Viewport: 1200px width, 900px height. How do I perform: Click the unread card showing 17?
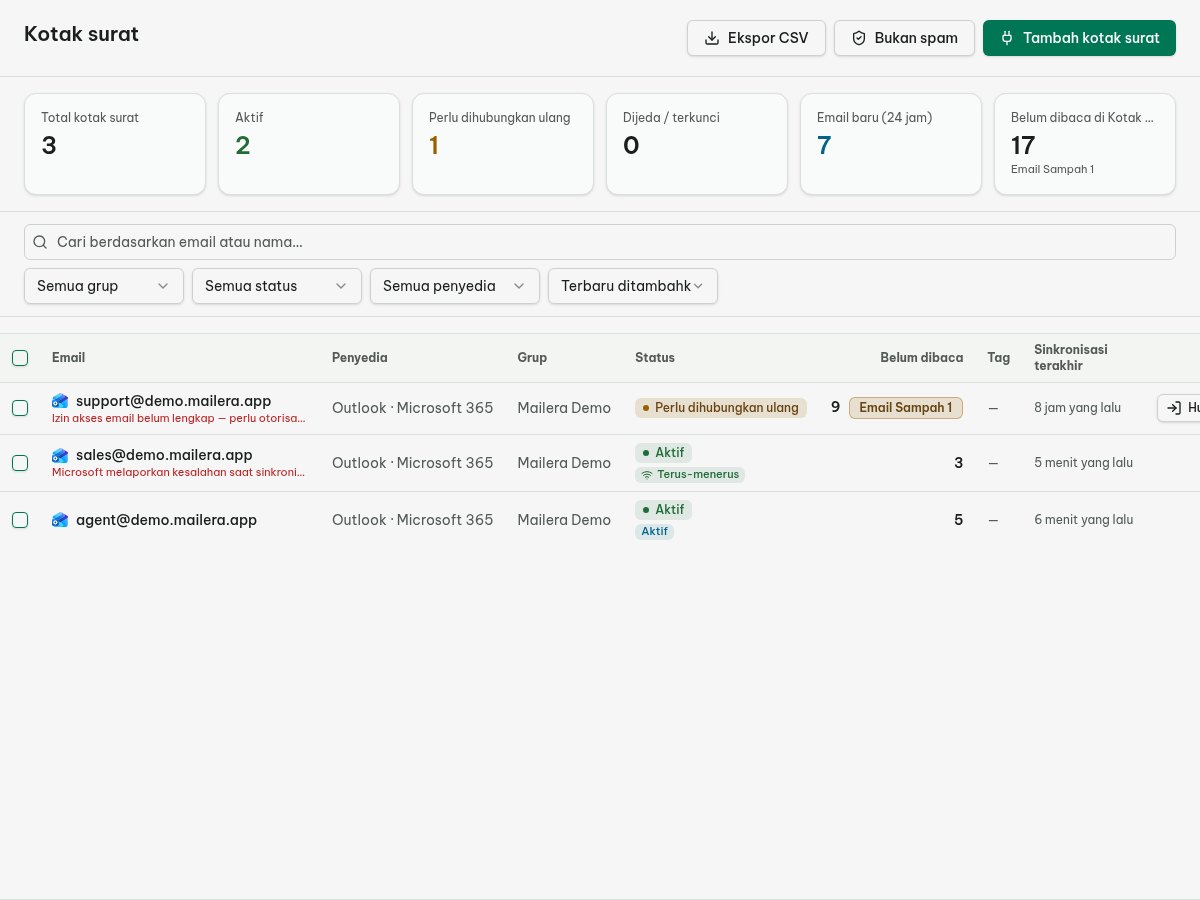[1085, 144]
